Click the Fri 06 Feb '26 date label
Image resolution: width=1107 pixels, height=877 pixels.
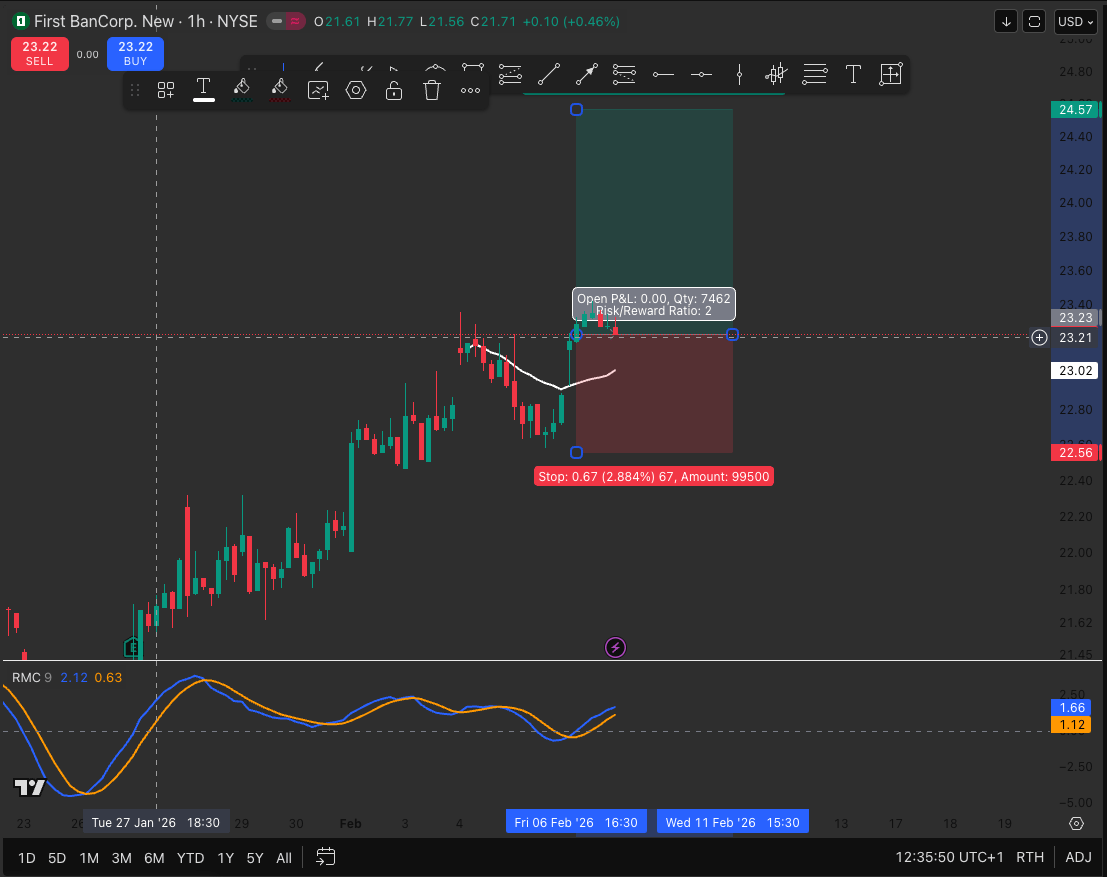coord(575,823)
